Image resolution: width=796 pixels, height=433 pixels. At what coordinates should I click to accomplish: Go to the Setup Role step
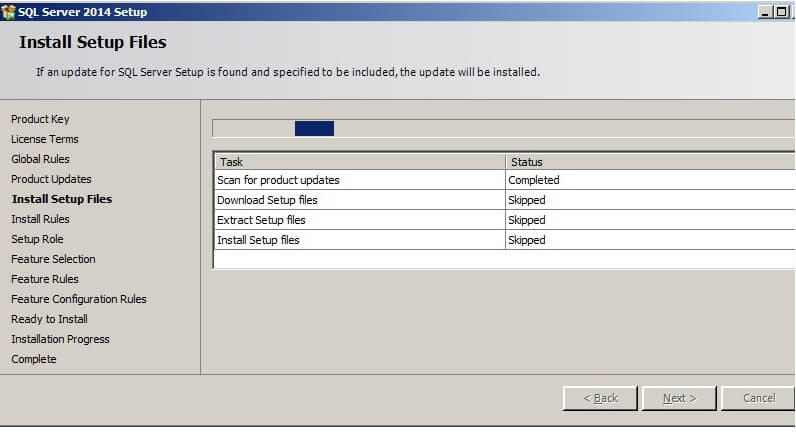[37, 239]
